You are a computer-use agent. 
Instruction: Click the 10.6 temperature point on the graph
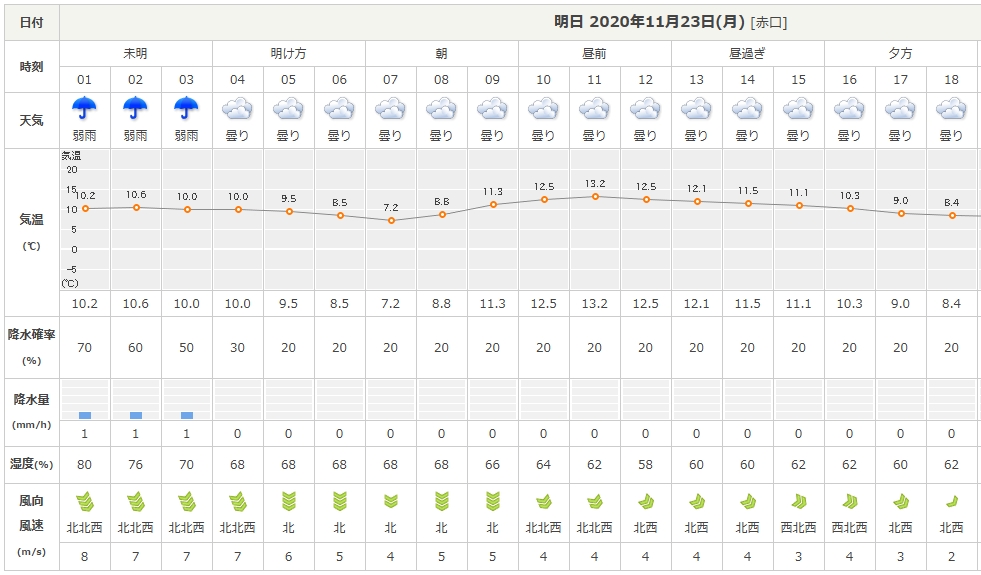pos(136,207)
